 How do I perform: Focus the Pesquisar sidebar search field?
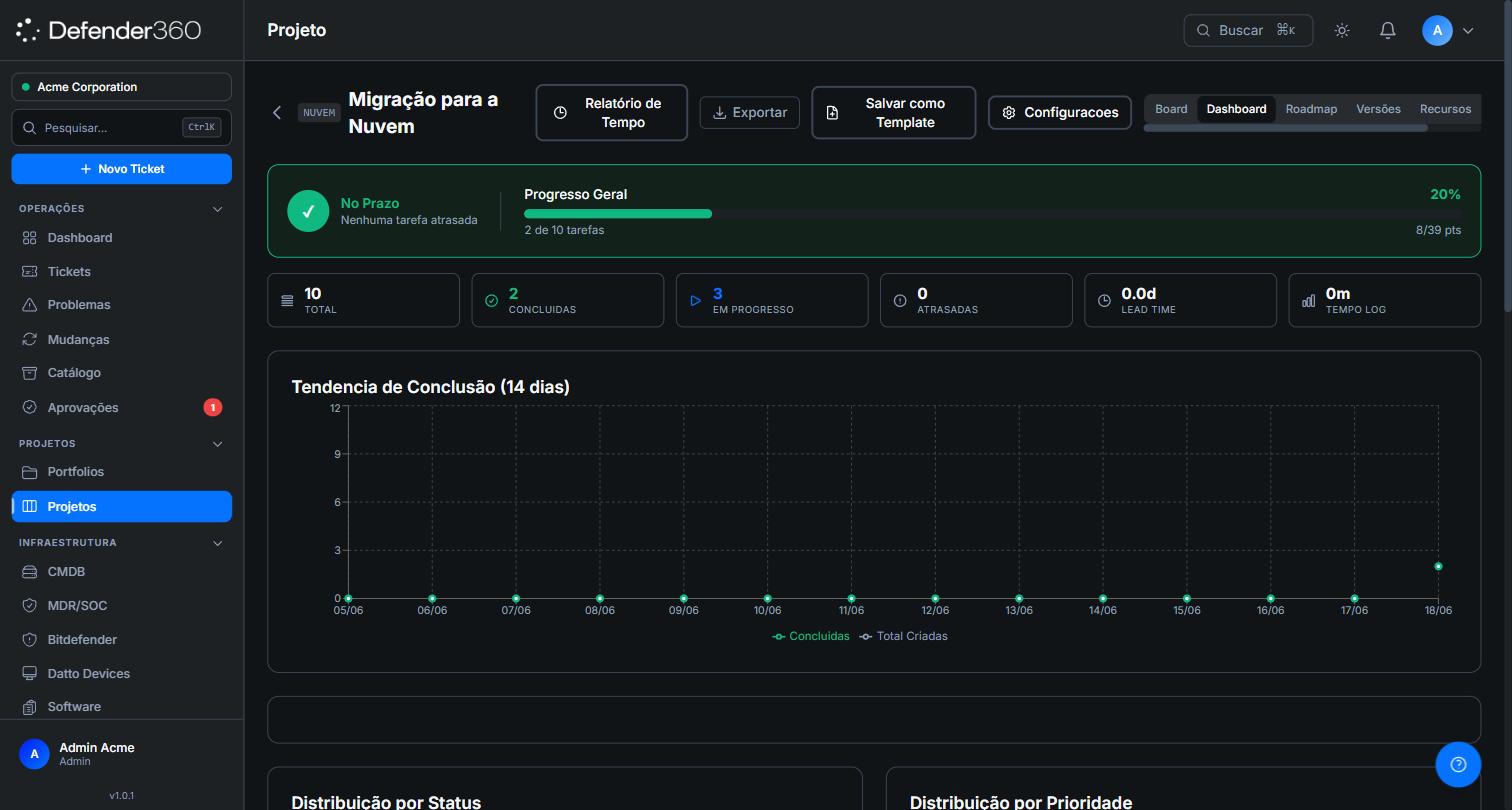121,128
